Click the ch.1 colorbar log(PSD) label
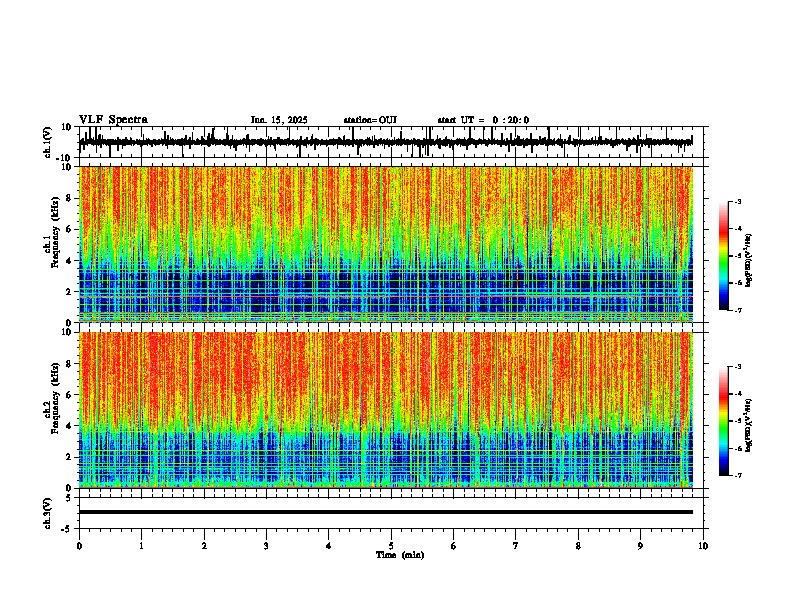The image size is (792, 612). coord(749,260)
